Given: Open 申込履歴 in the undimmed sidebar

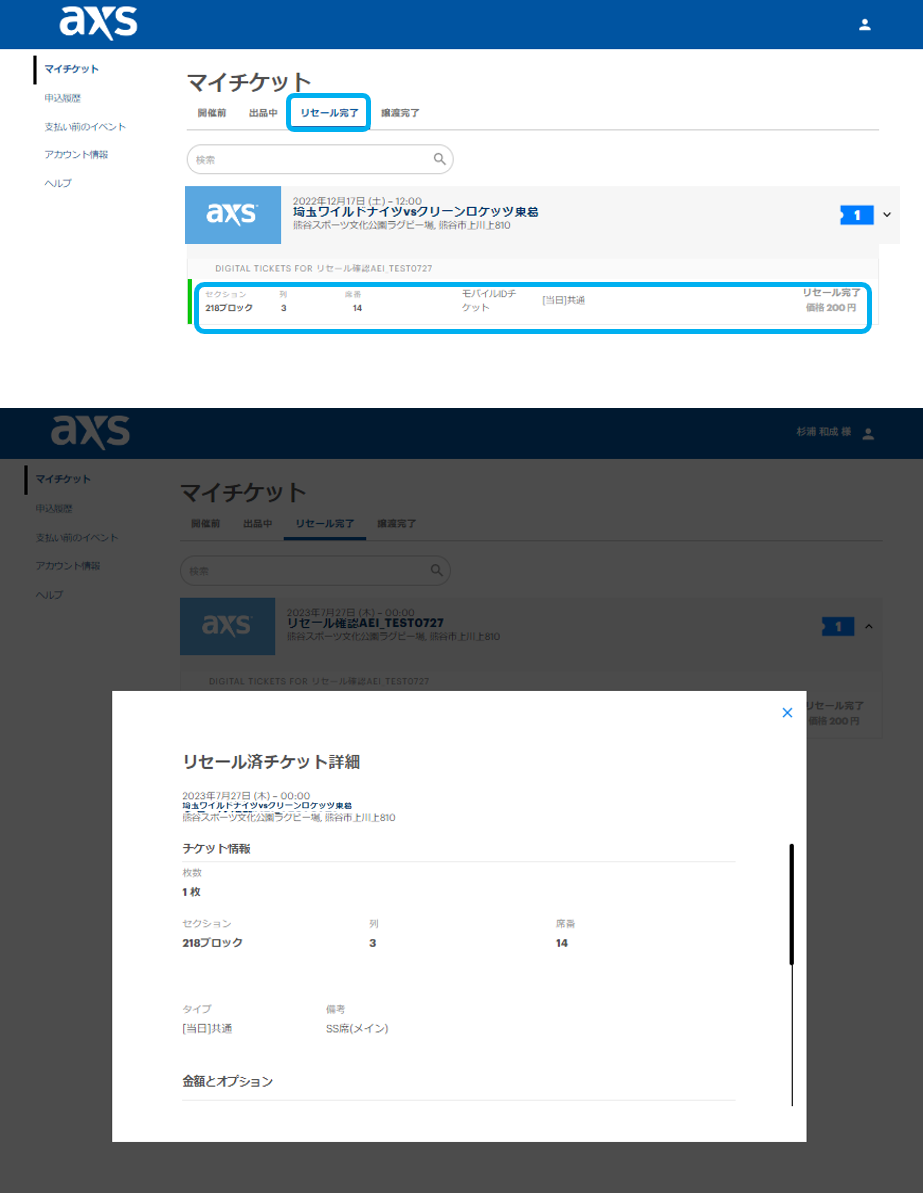Looking at the screenshot, I should coord(62,98).
